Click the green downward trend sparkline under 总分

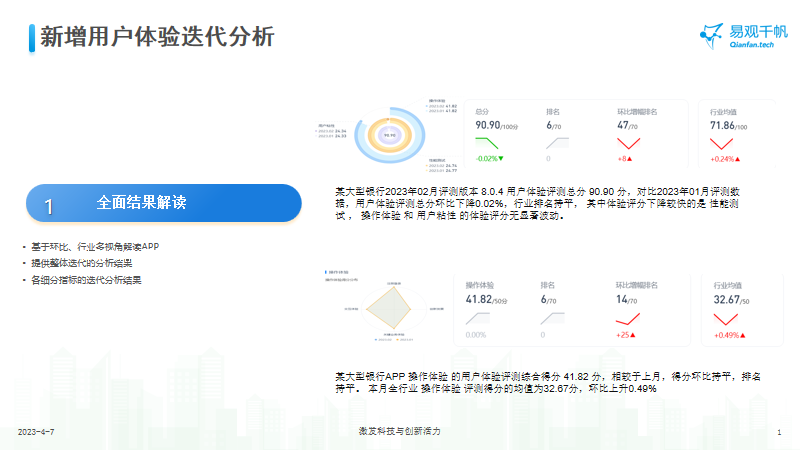click(487, 143)
